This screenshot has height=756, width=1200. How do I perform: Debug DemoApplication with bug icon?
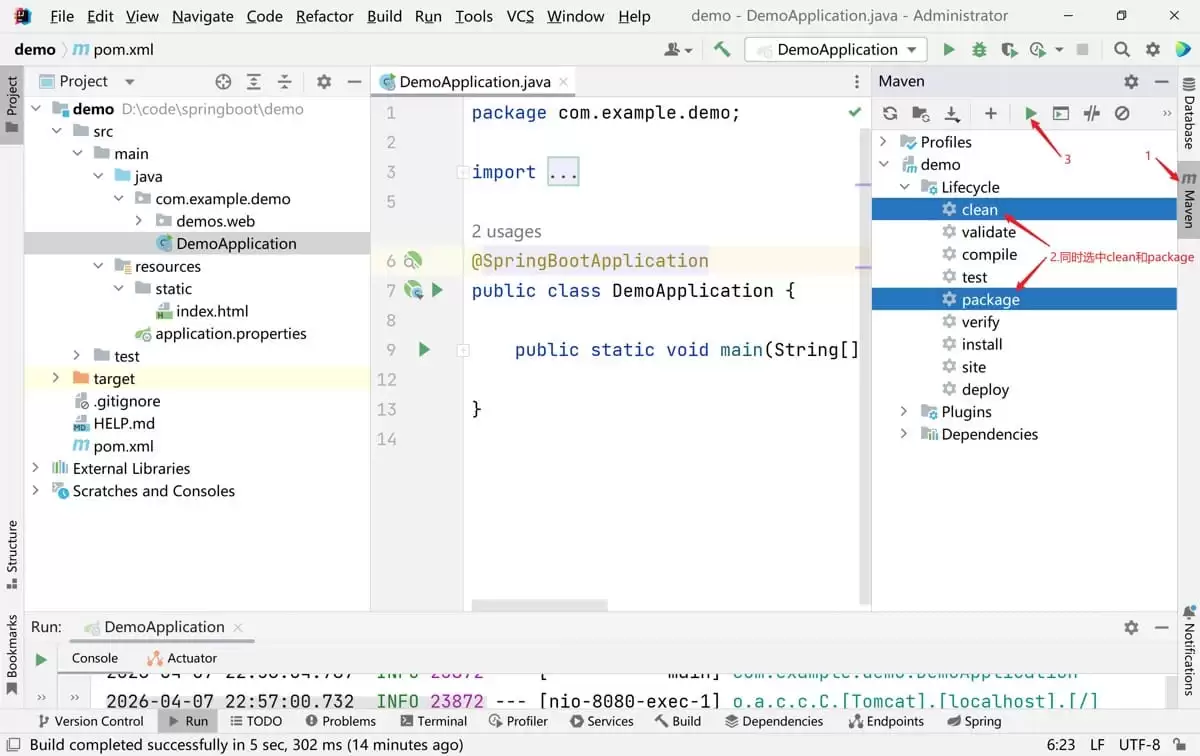(x=979, y=49)
